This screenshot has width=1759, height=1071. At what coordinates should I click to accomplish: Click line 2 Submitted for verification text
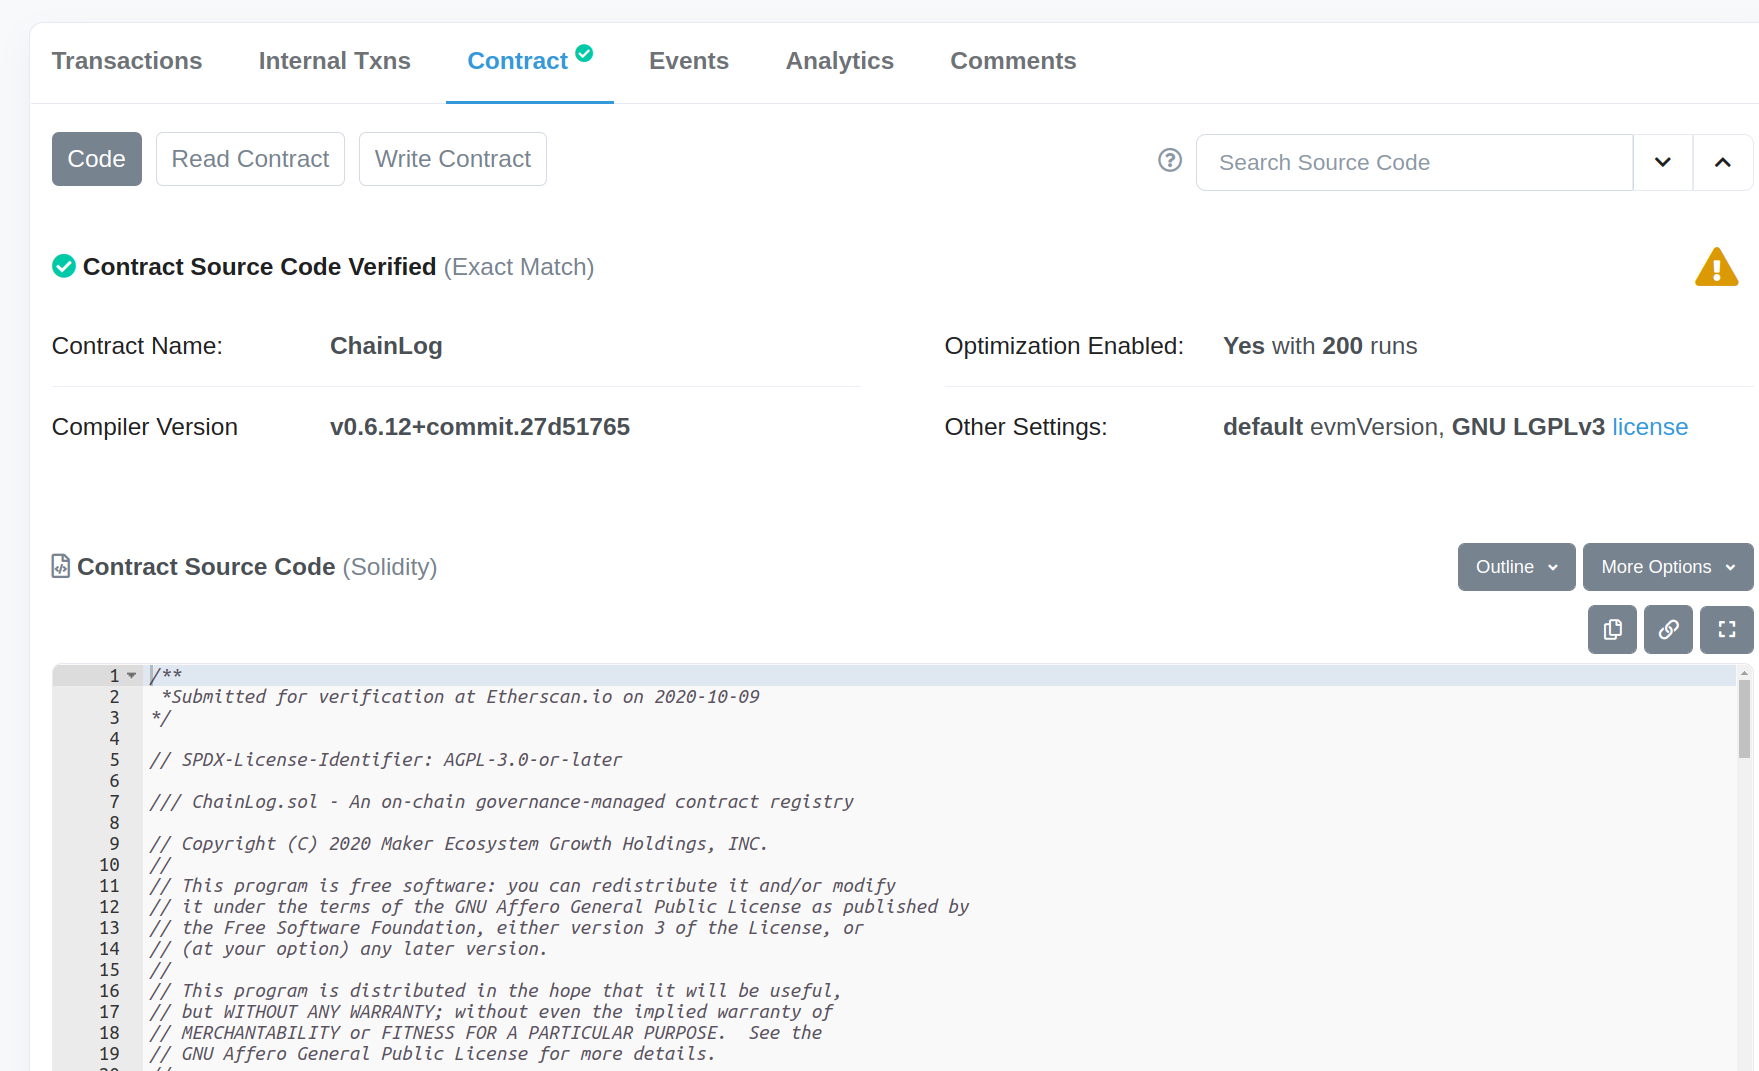[x=460, y=697]
